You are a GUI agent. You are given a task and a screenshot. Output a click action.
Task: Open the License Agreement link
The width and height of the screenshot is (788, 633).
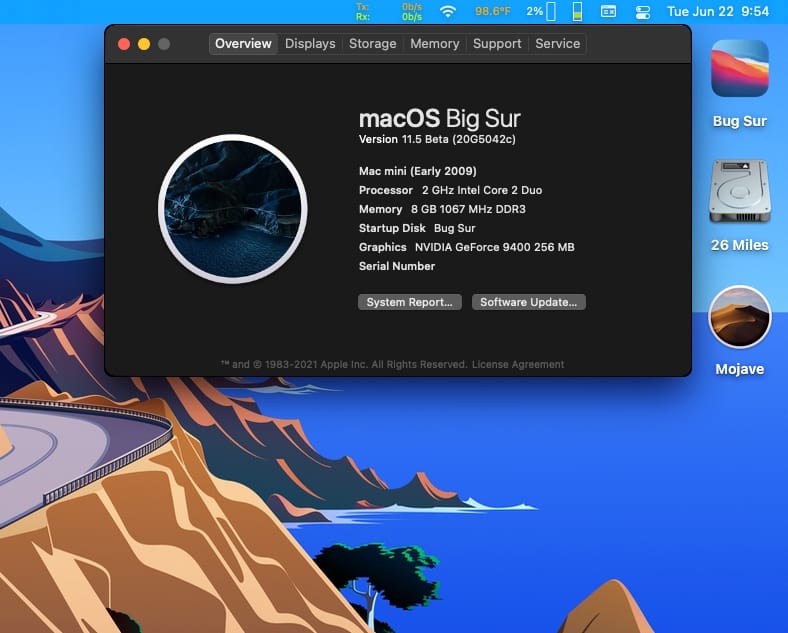click(x=518, y=364)
